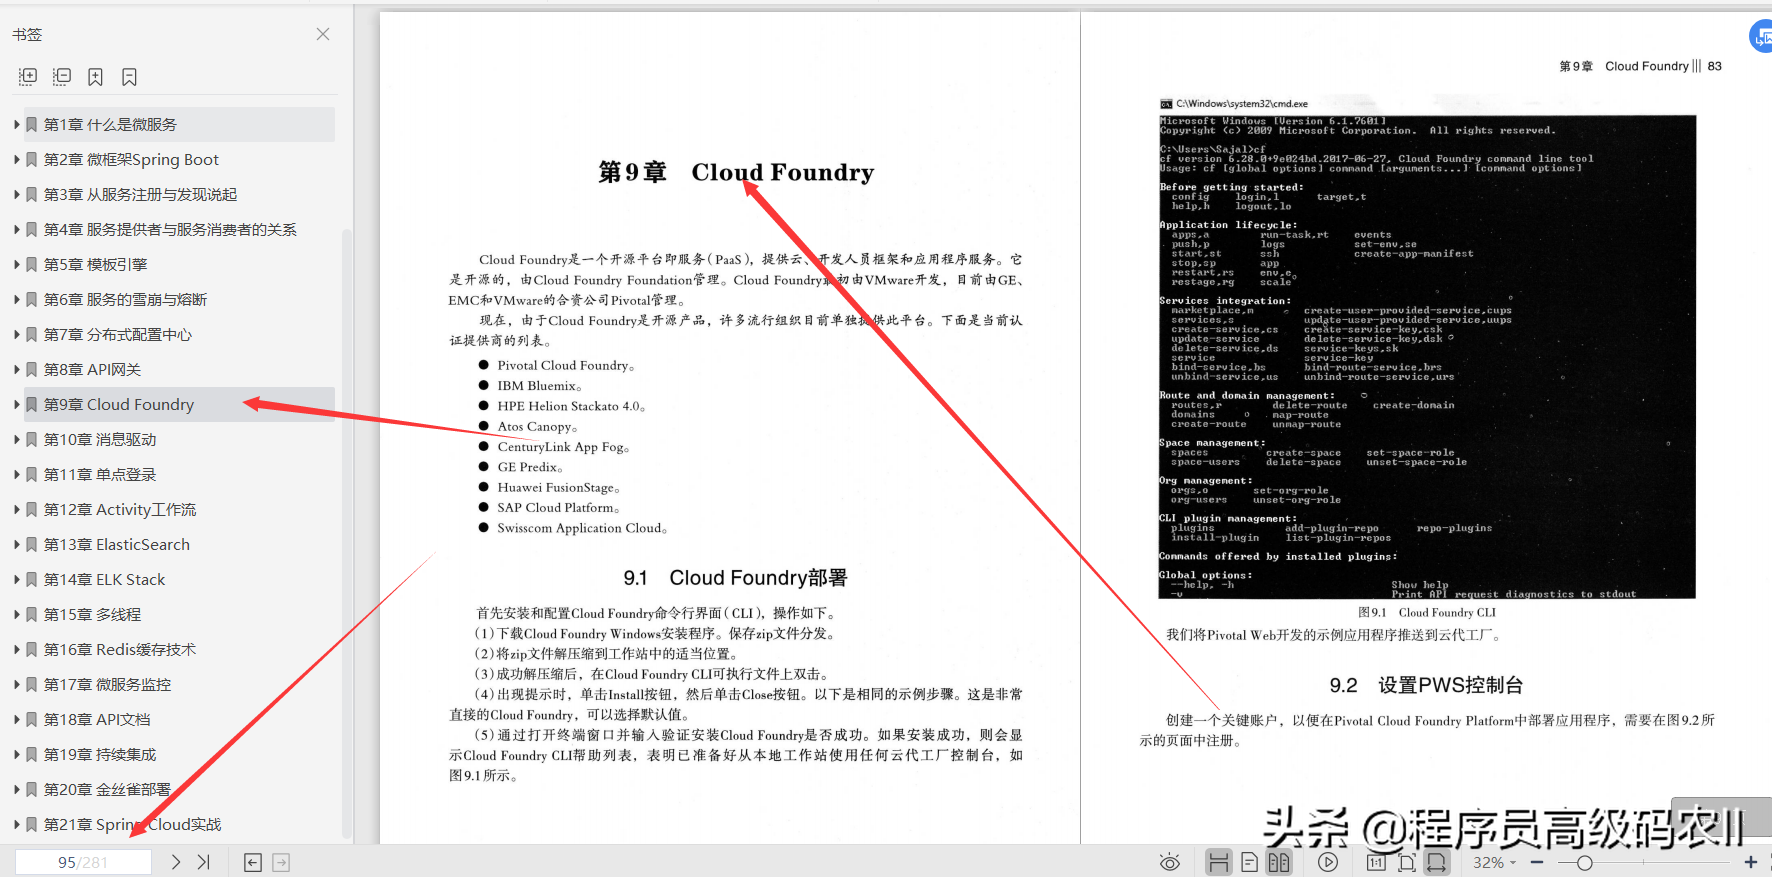Screen dimensions: 1772x877
Task: Click list entry SAP Cloud Platform
Action: tap(558, 508)
